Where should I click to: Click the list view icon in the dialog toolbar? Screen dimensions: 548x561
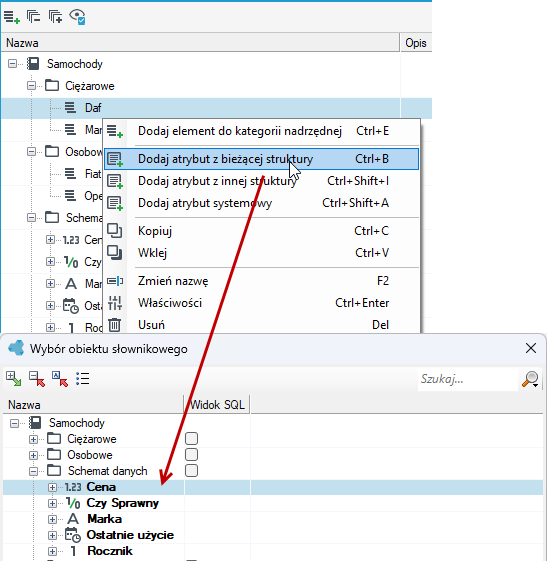click(x=83, y=379)
